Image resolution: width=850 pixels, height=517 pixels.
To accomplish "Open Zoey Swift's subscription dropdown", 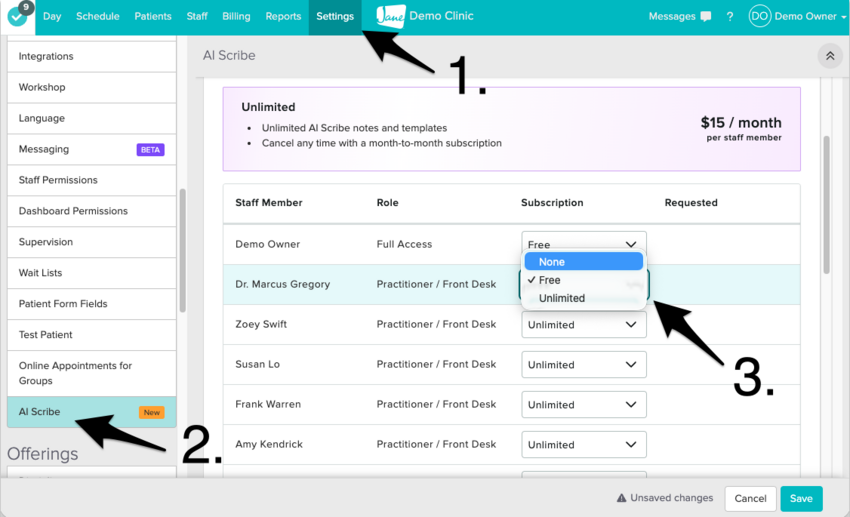I will [583, 325].
